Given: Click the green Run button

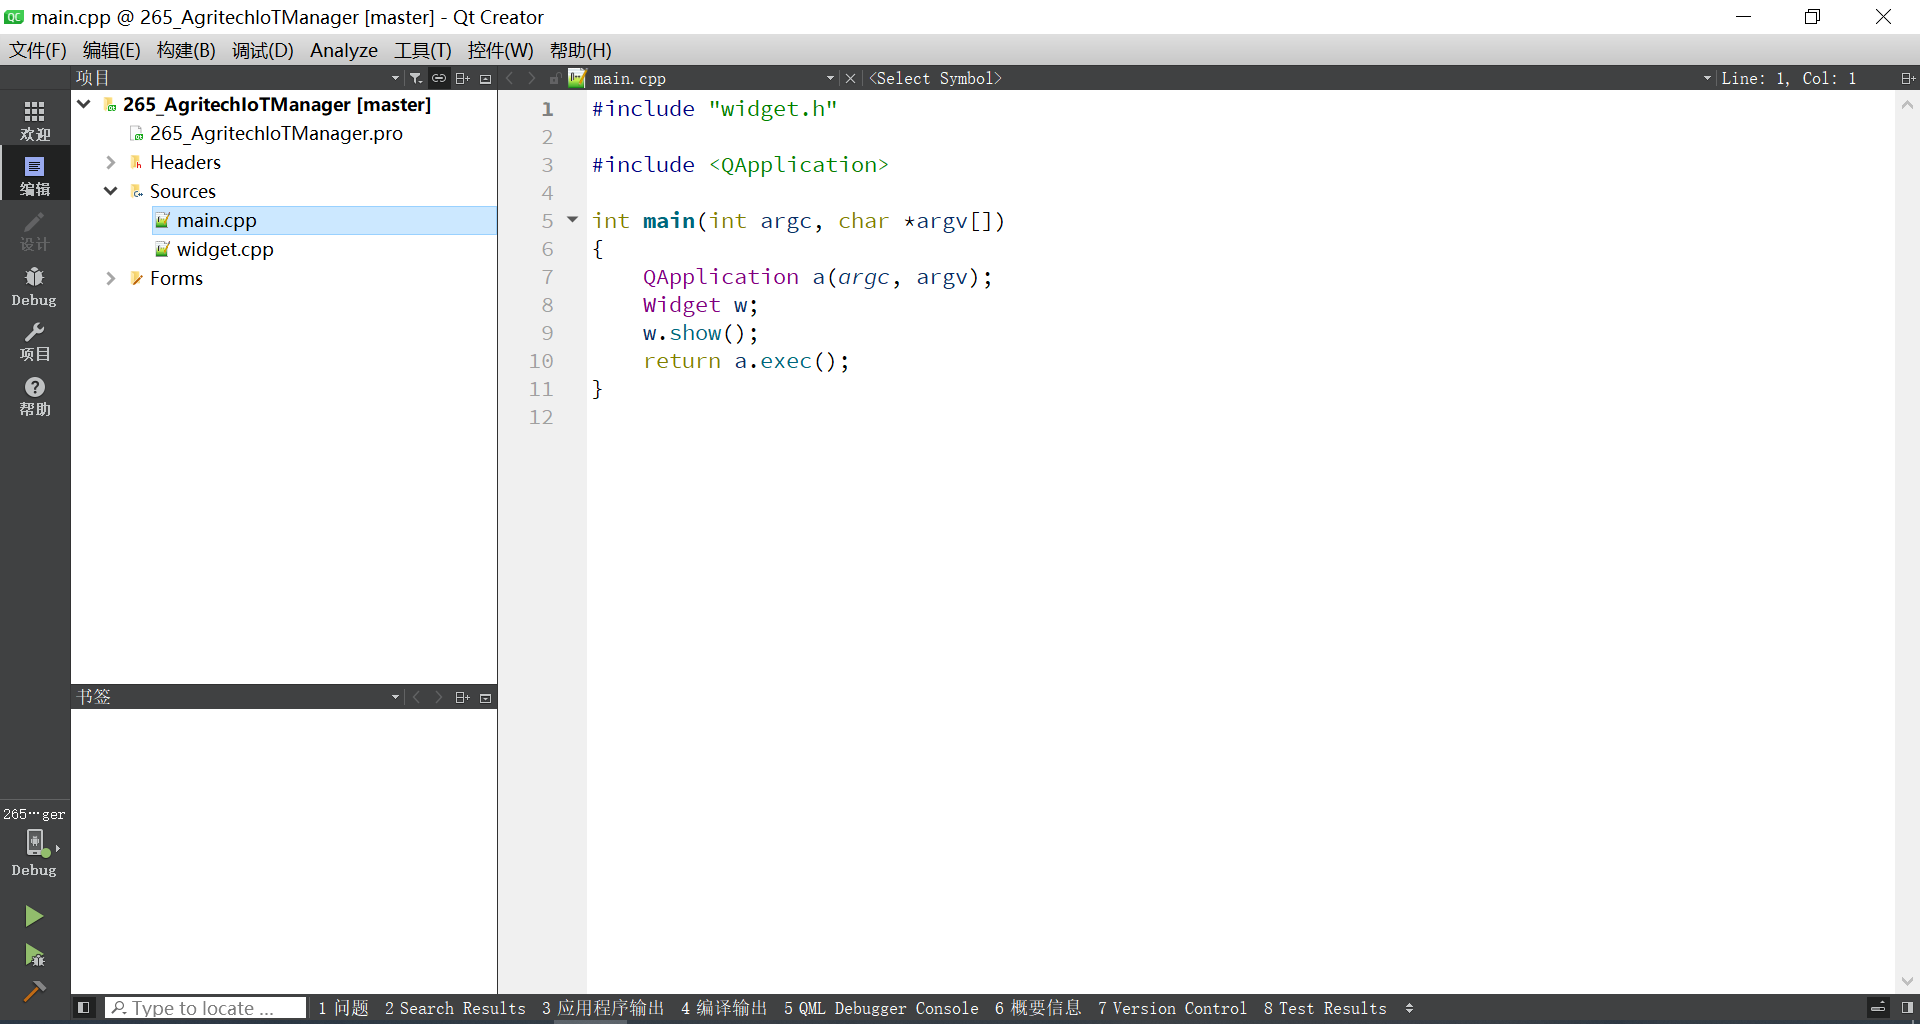Looking at the screenshot, I should click(x=34, y=916).
